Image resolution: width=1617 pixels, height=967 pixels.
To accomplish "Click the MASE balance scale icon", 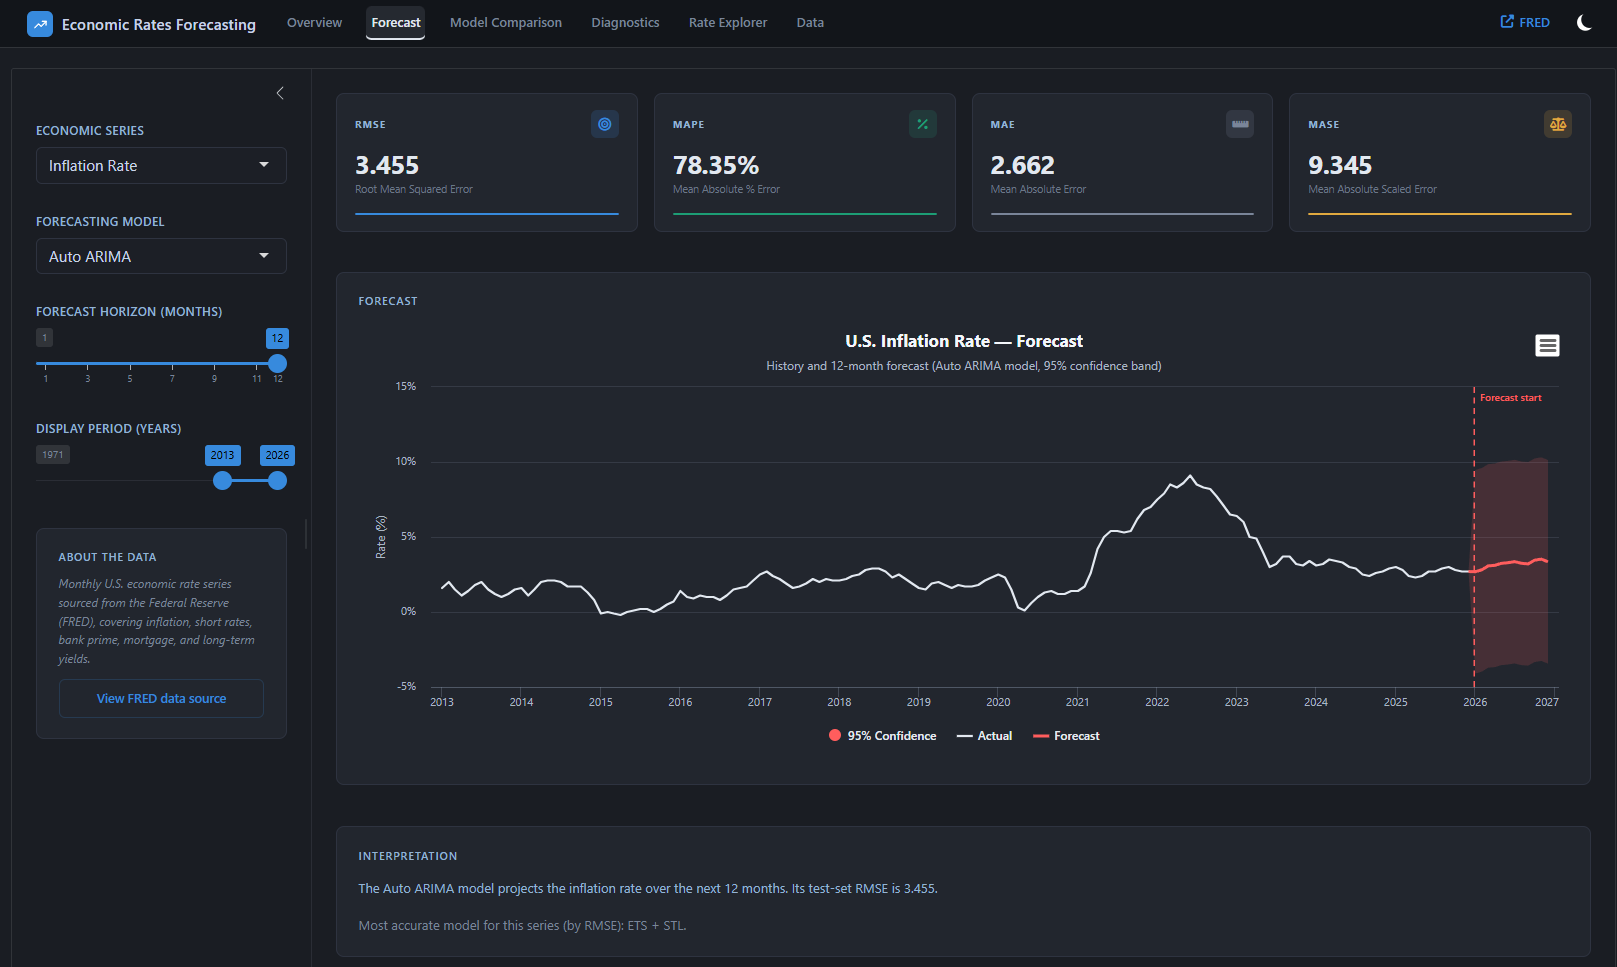I will tap(1558, 124).
